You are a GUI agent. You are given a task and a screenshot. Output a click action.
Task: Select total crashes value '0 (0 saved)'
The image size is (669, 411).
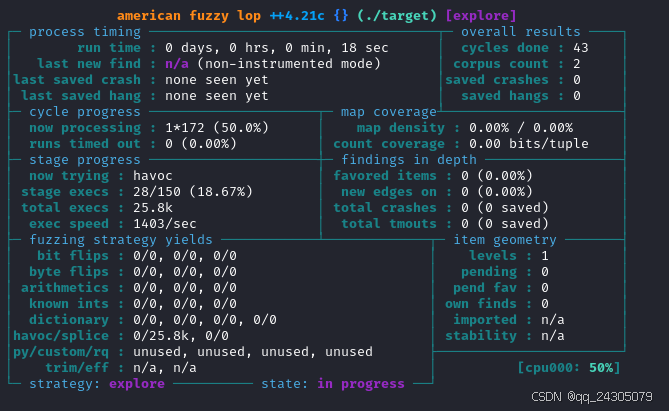coord(505,208)
